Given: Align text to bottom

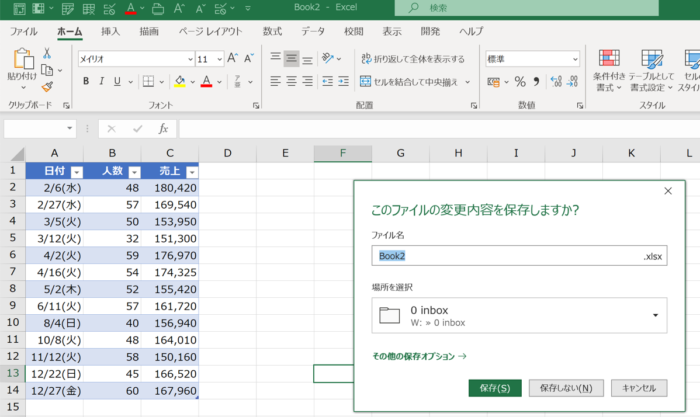Looking at the screenshot, I should coord(307,58).
